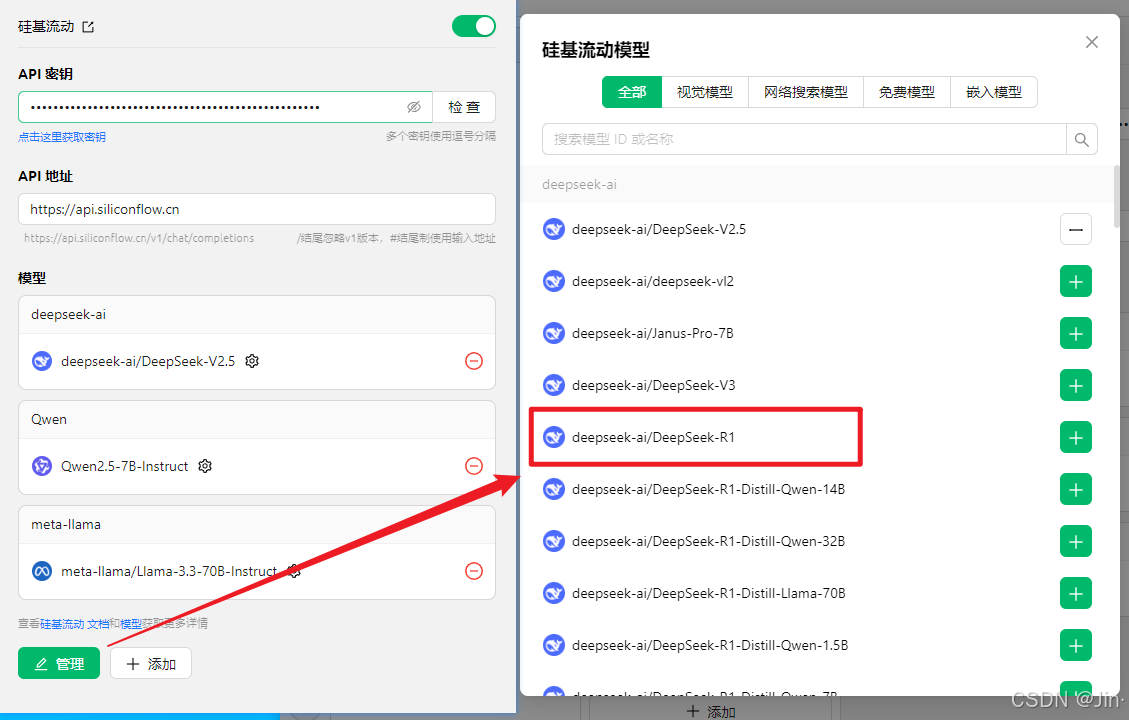1129x720 pixels.
Task: Add the DeepSeek-R1-Distill-Qwen-1.5B model
Action: [1076, 646]
